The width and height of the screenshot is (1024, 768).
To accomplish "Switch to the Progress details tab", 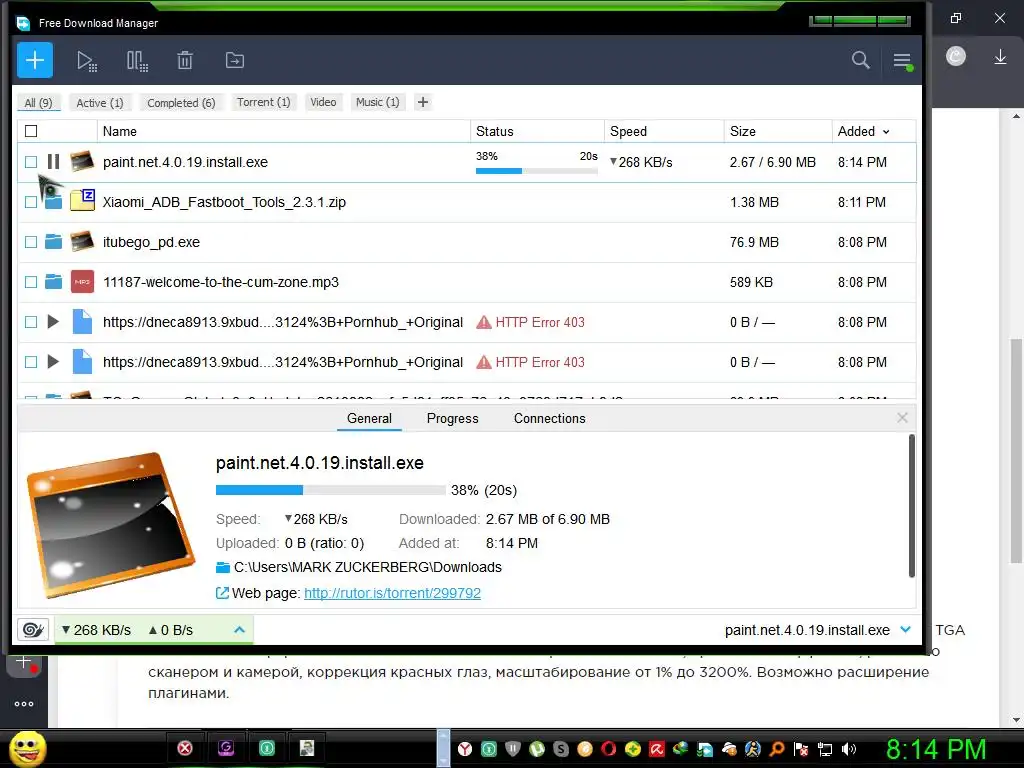I will (x=453, y=418).
